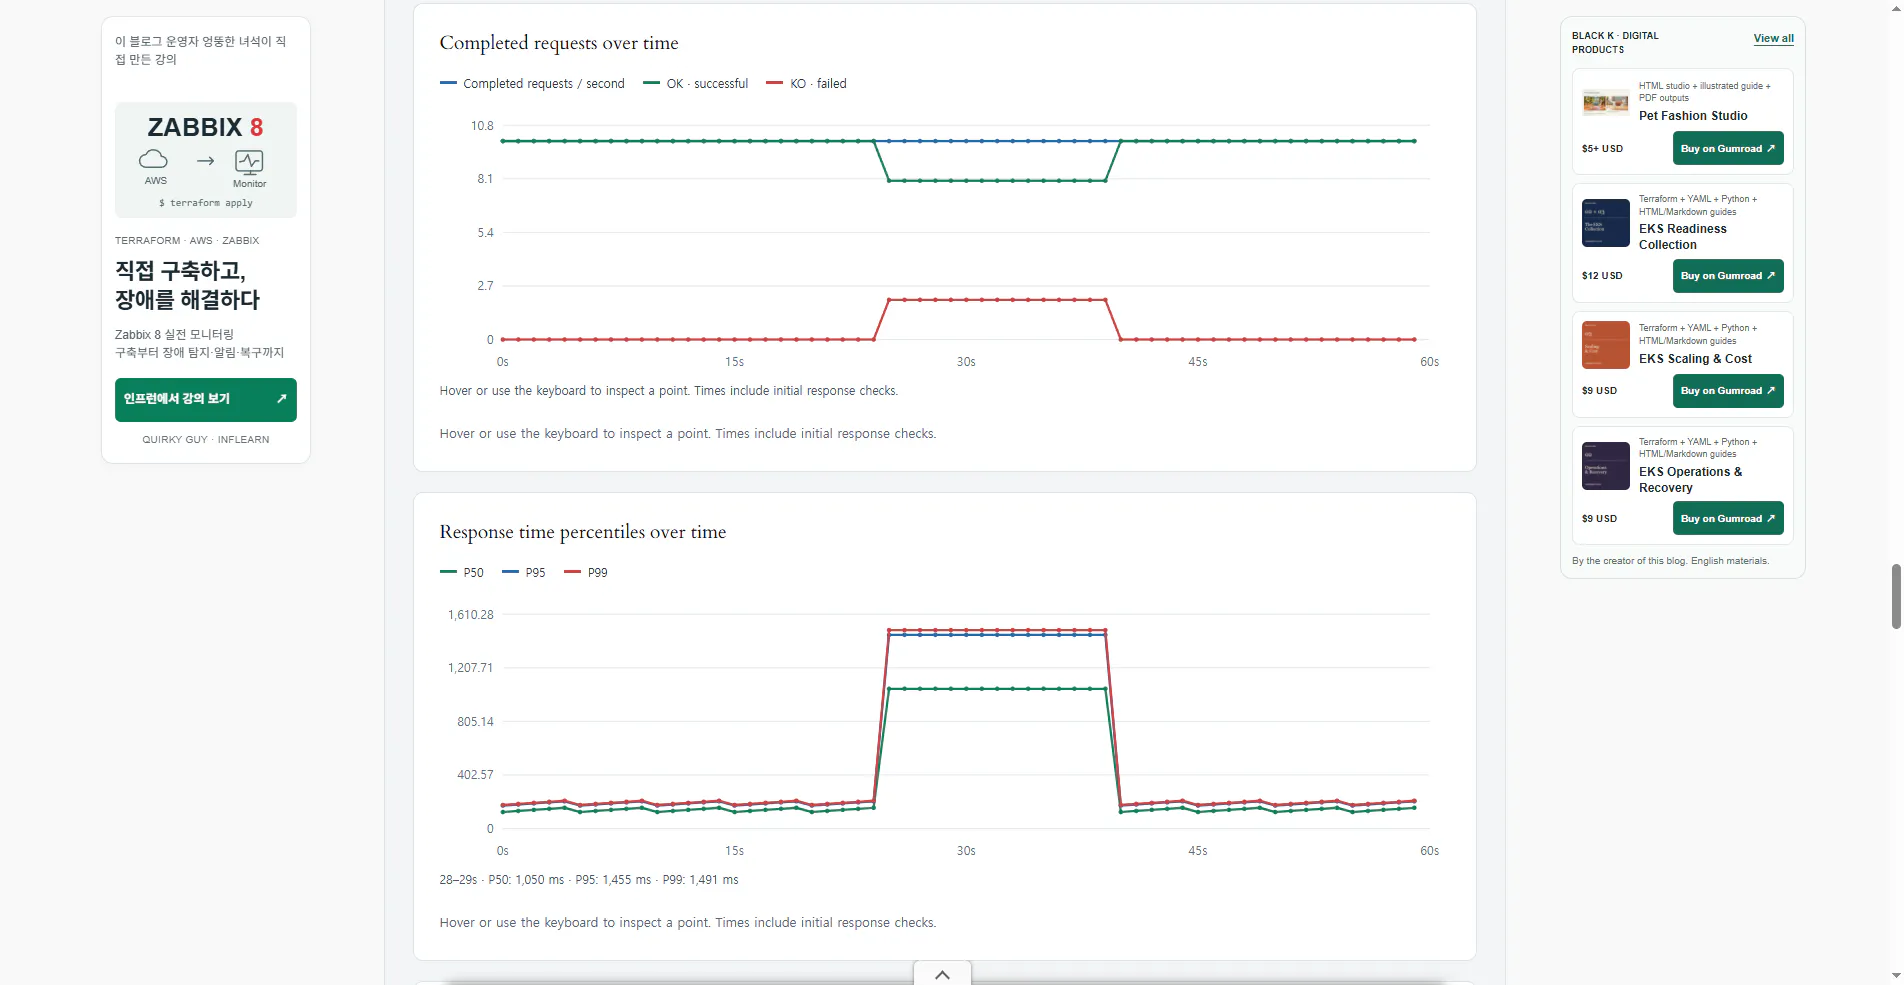Click EKS Scaling & Cost thumbnail
The width and height of the screenshot is (1904, 985).
pos(1605,345)
